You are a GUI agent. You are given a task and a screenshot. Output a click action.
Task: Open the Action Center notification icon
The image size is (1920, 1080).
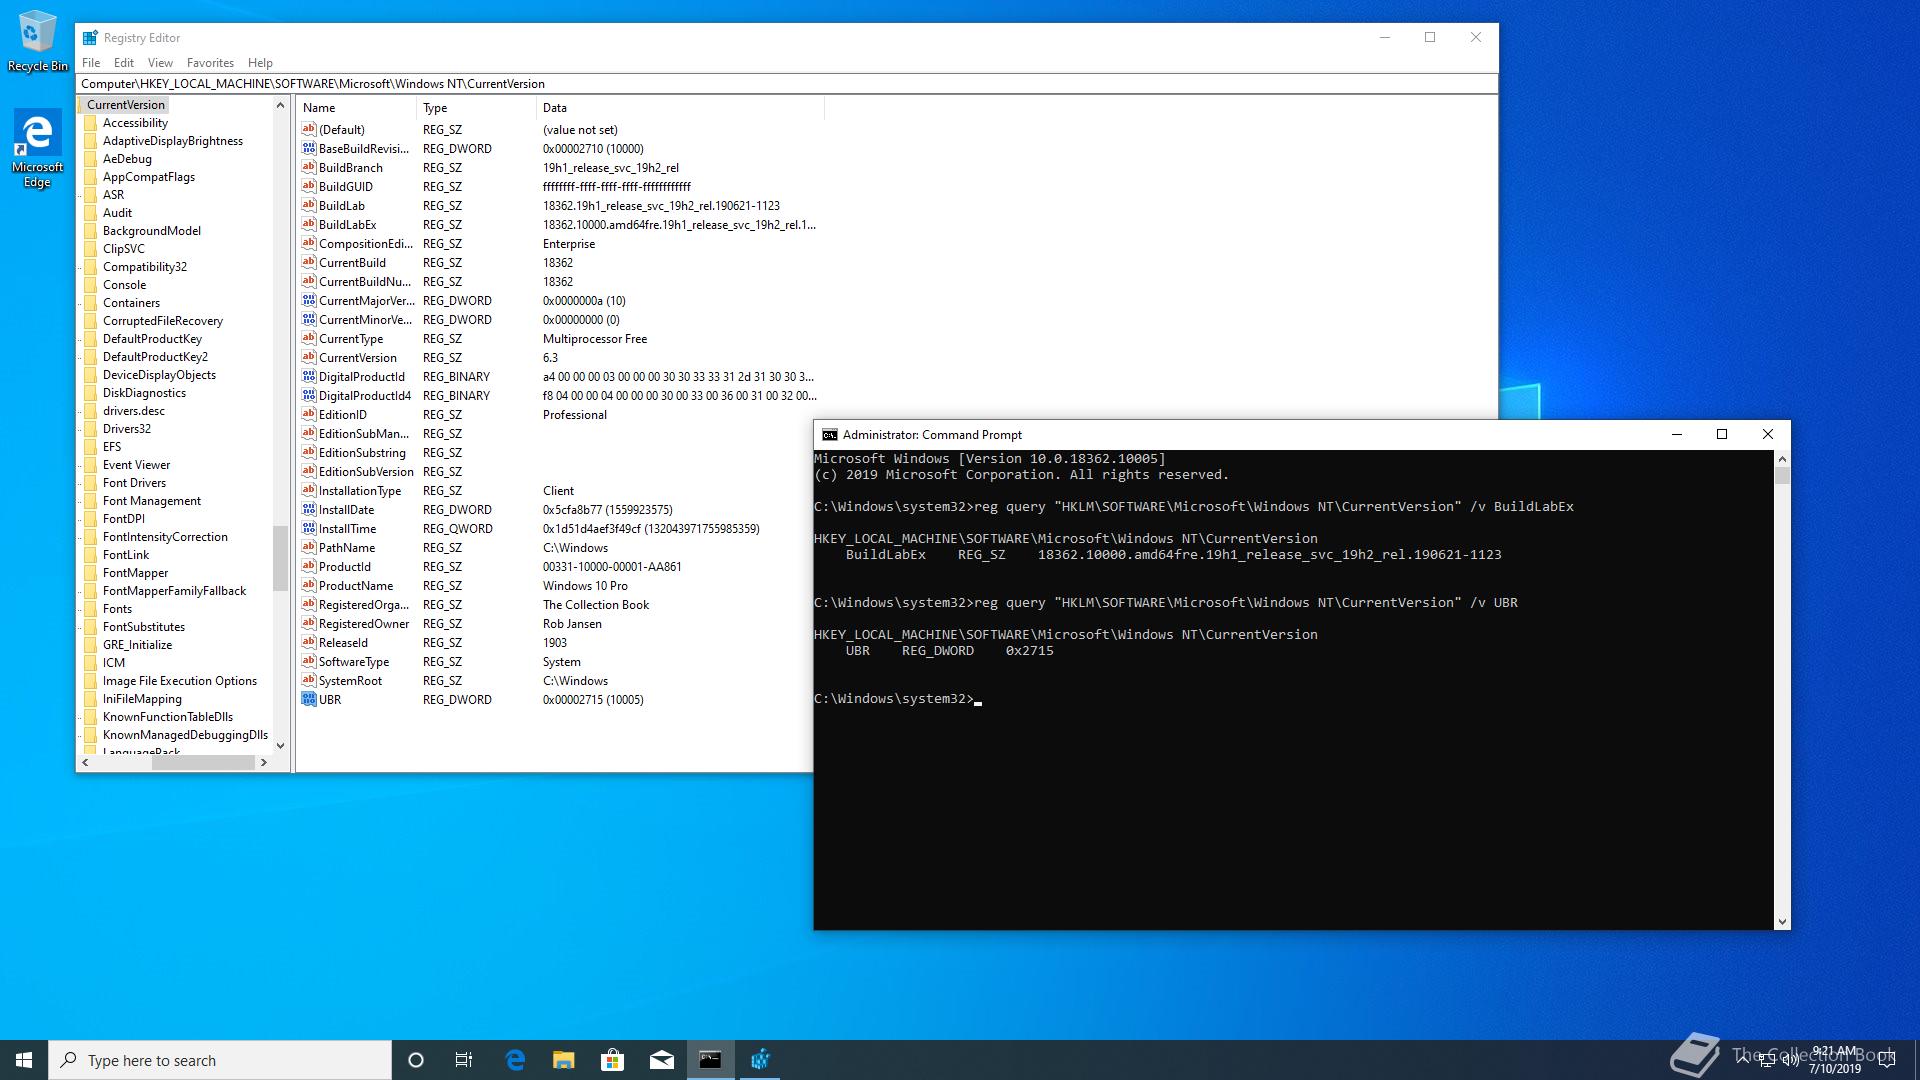(1887, 1061)
